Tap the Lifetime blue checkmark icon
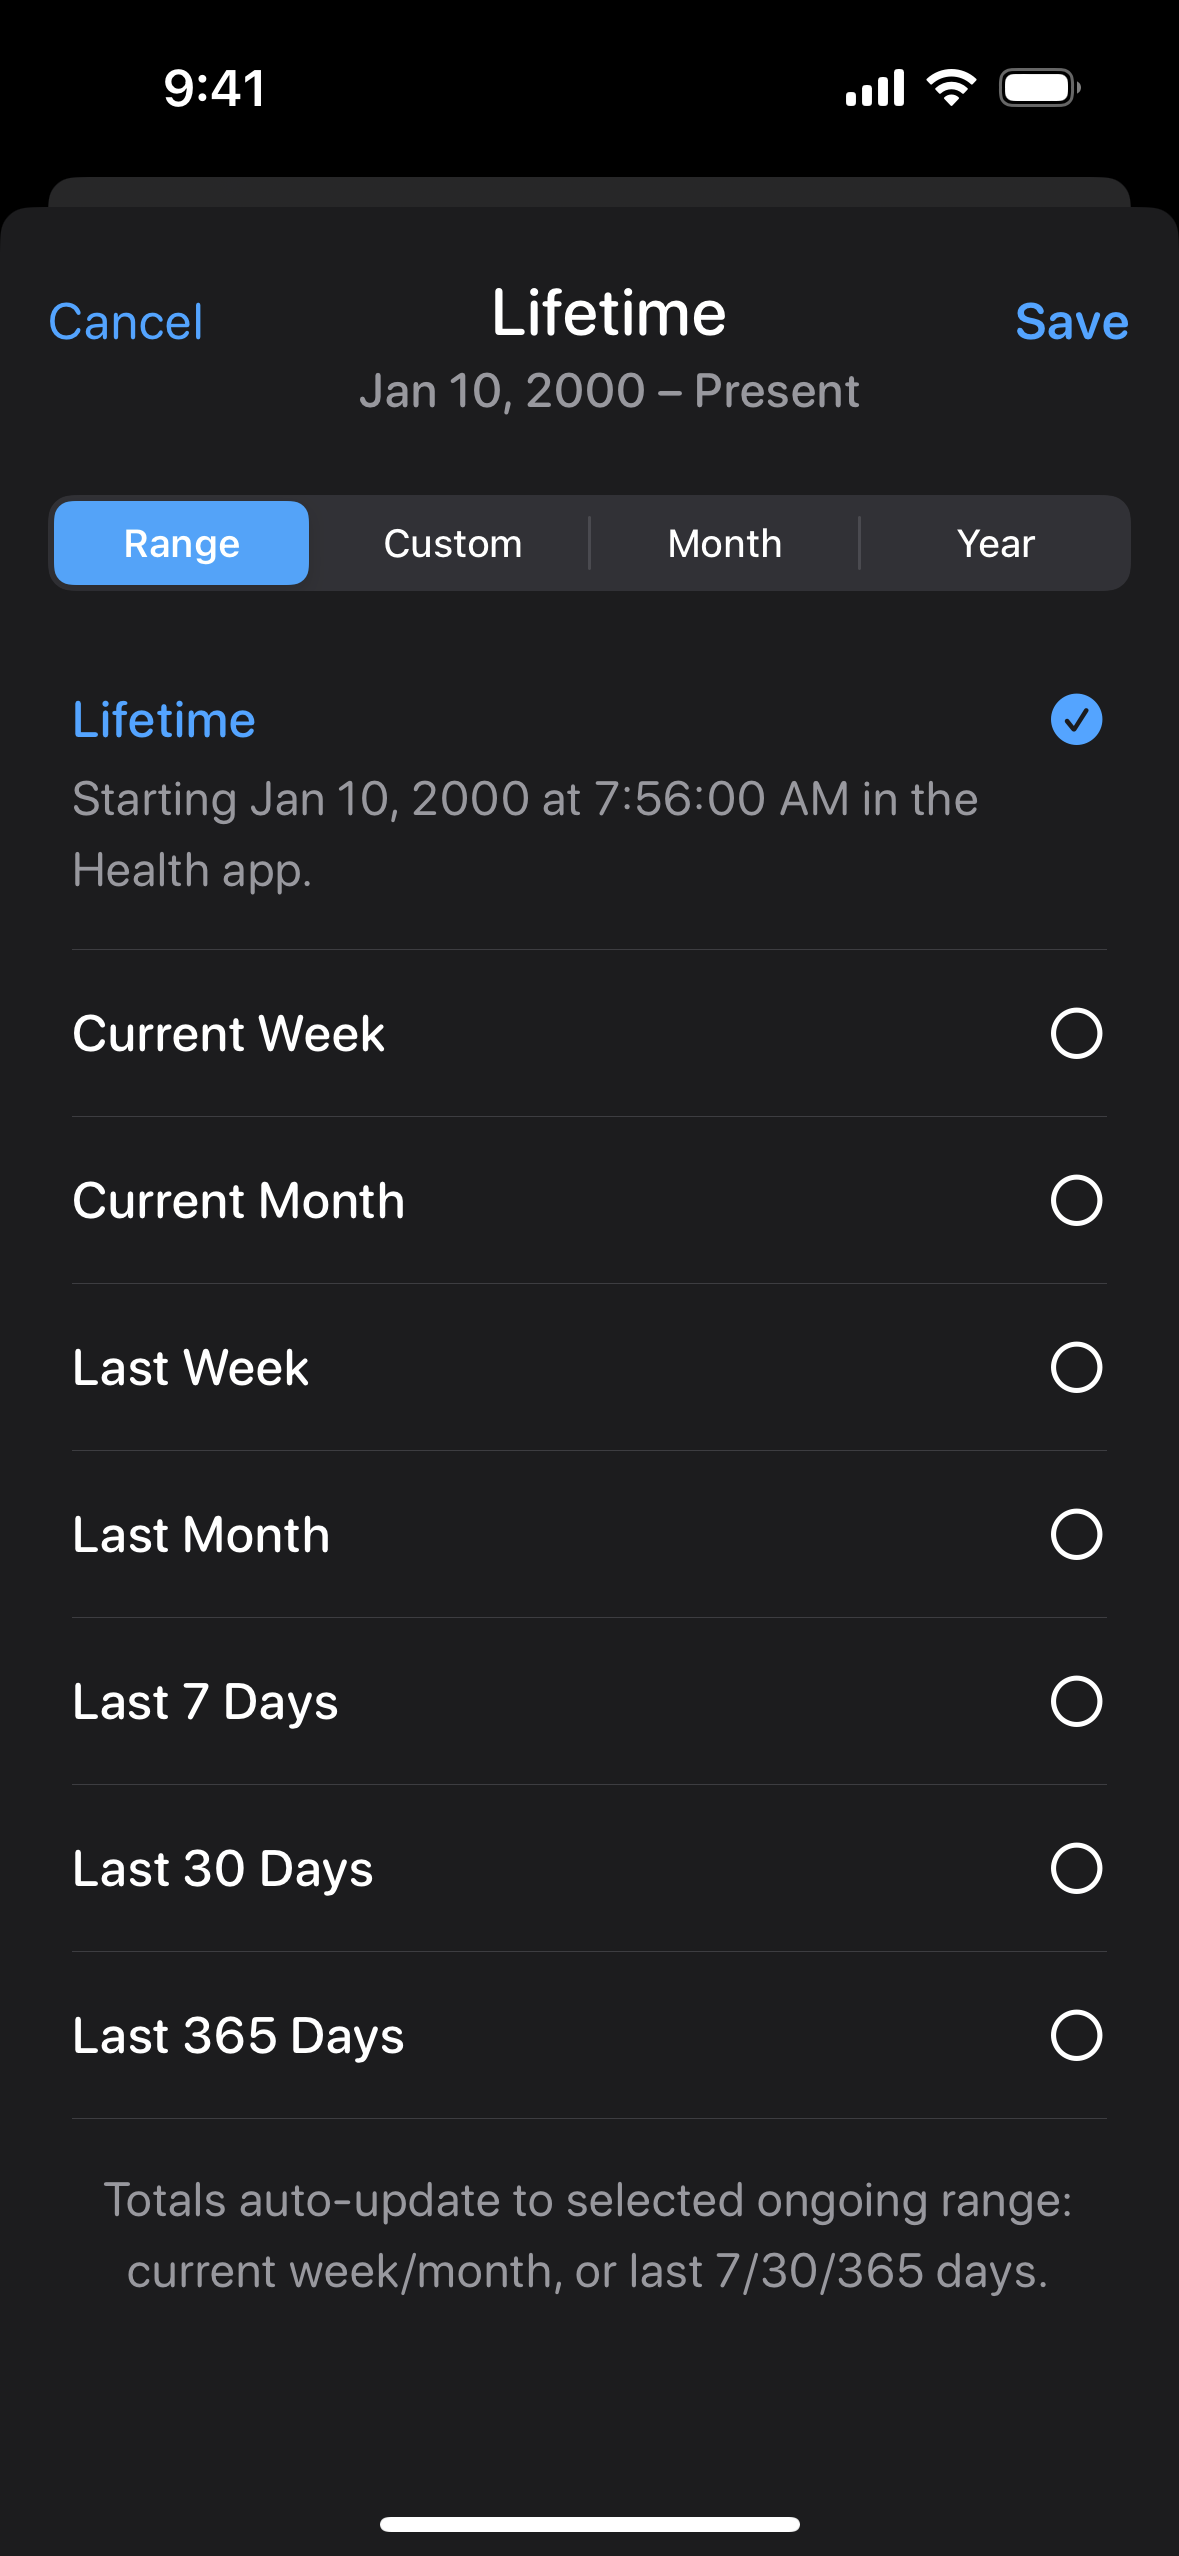This screenshot has width=1179, height=2556. click(1076, 719)
